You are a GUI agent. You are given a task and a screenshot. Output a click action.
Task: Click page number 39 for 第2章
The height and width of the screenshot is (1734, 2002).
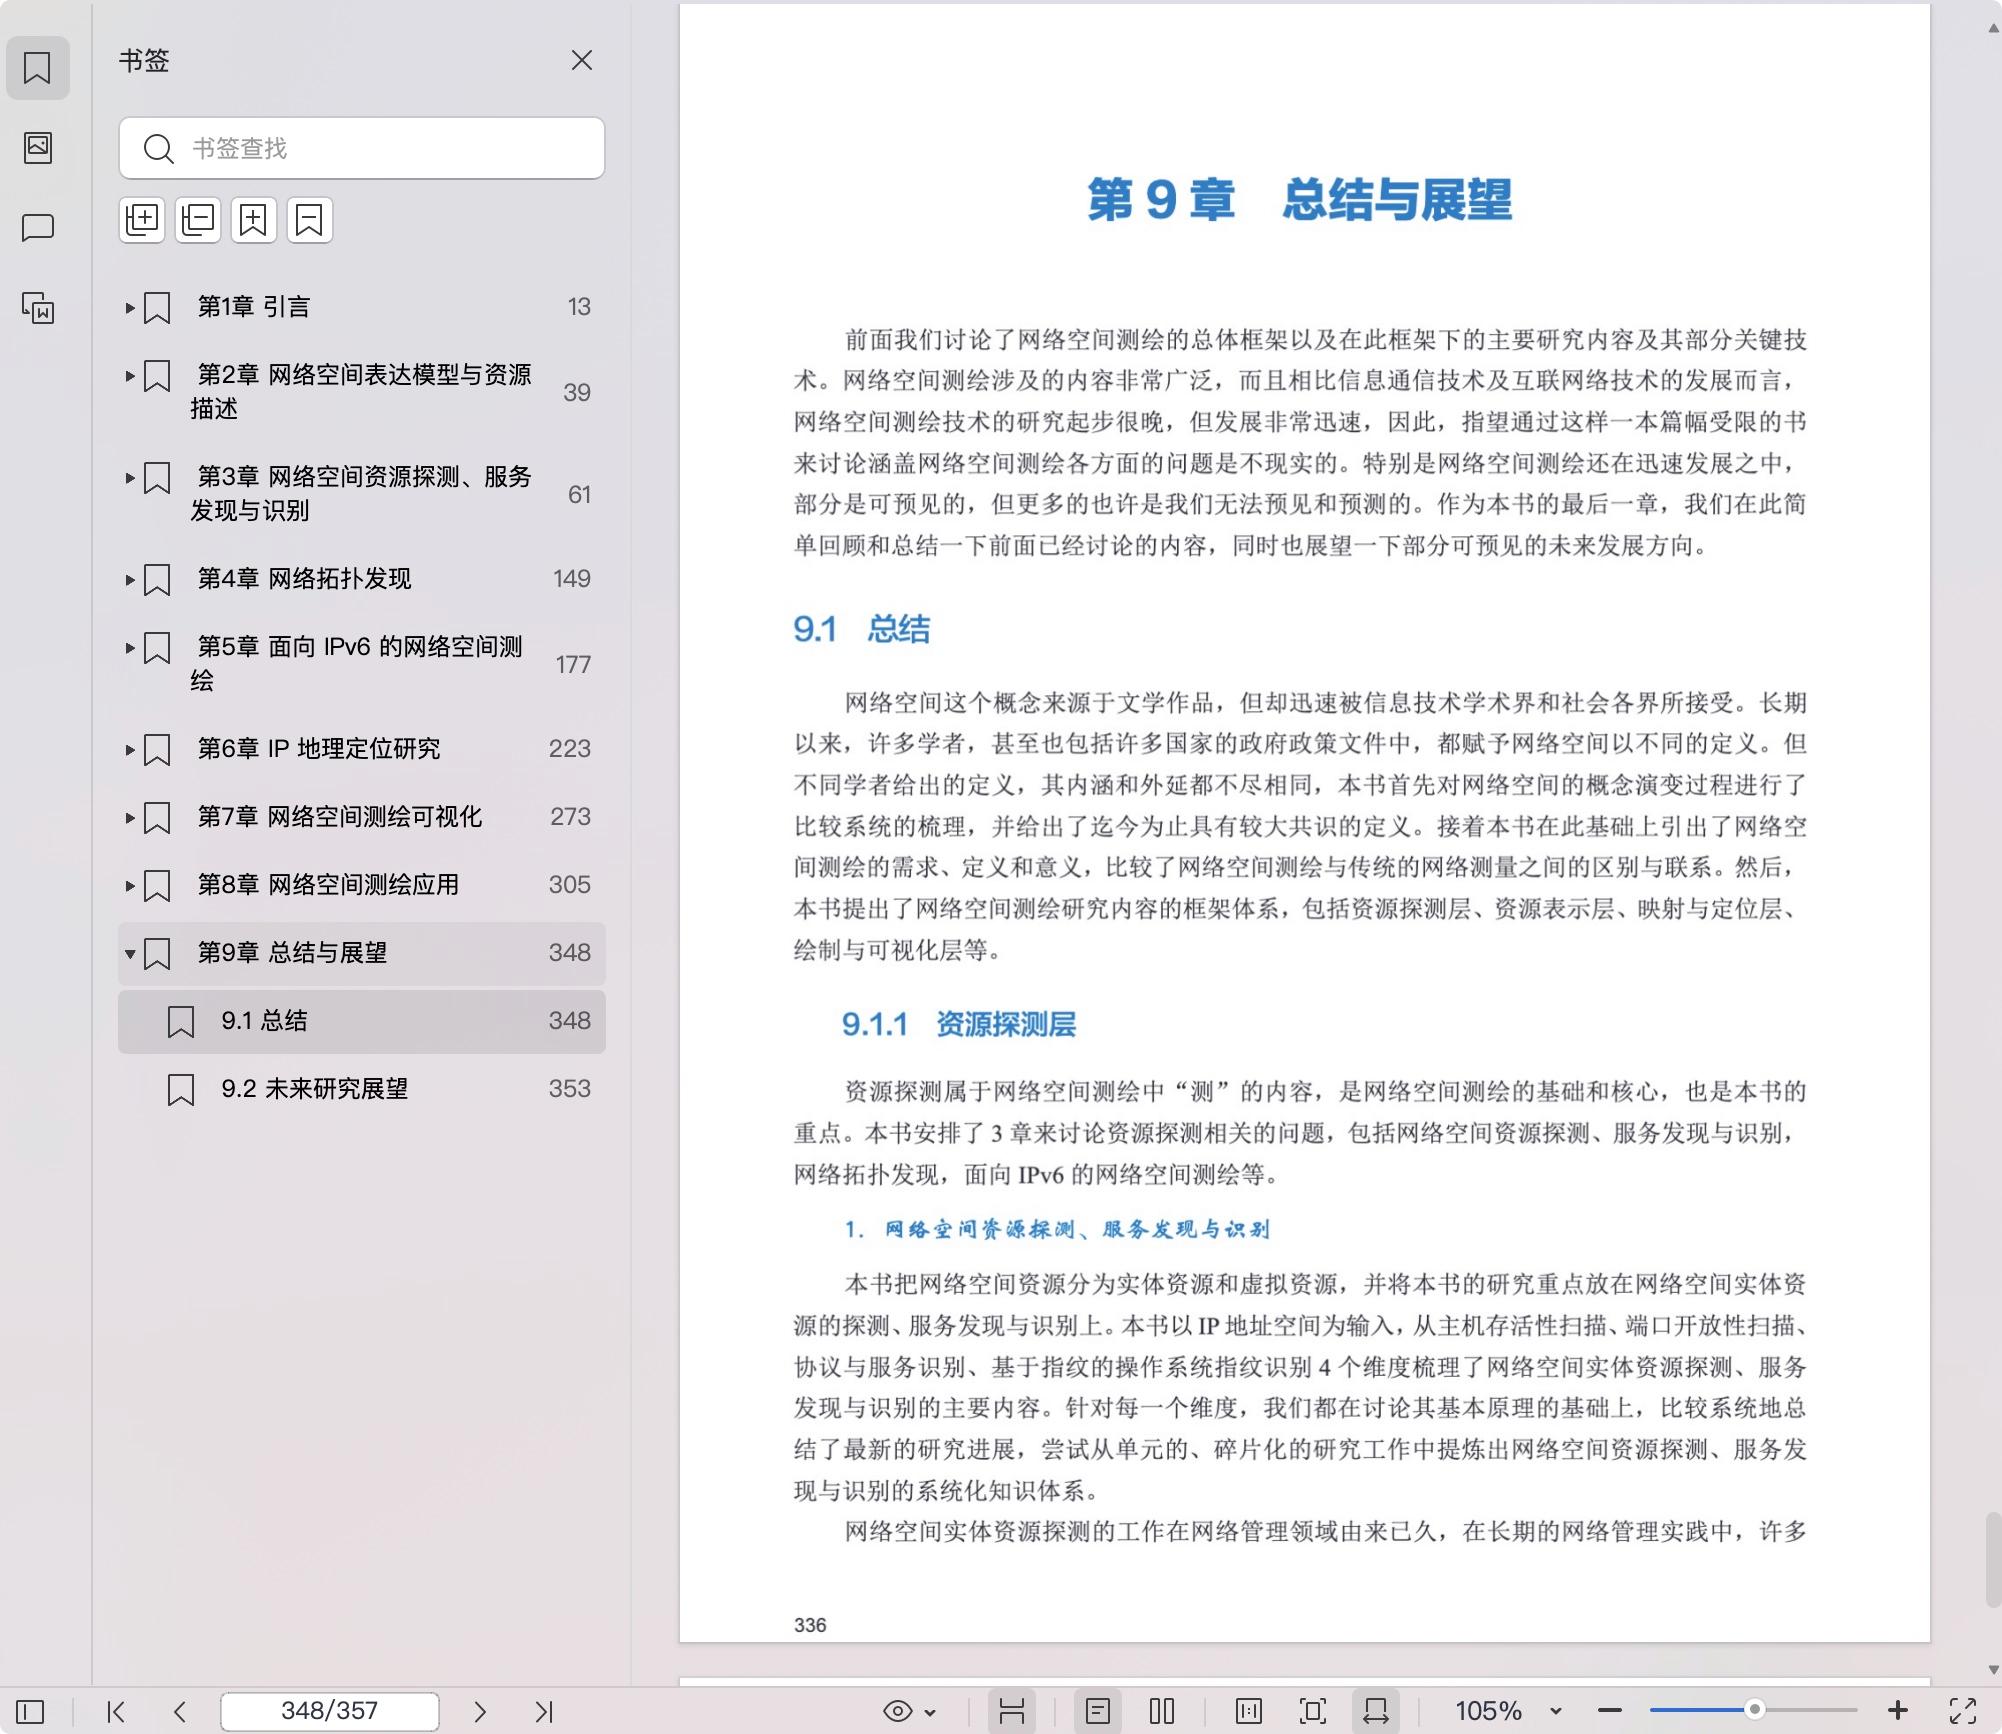pos(576,393)
